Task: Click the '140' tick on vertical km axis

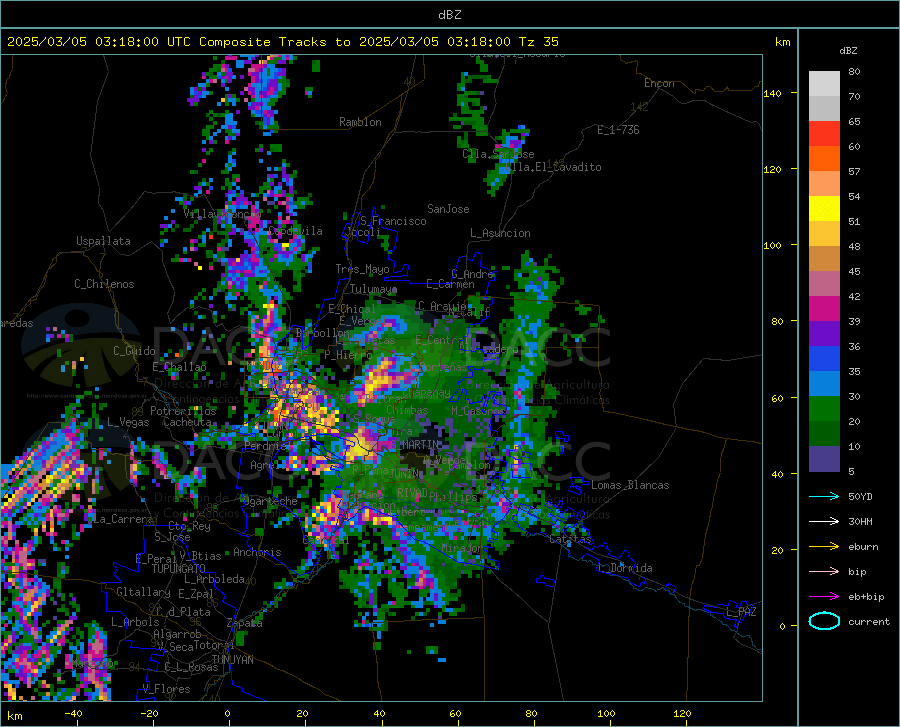Action: [x=772, y=93]
